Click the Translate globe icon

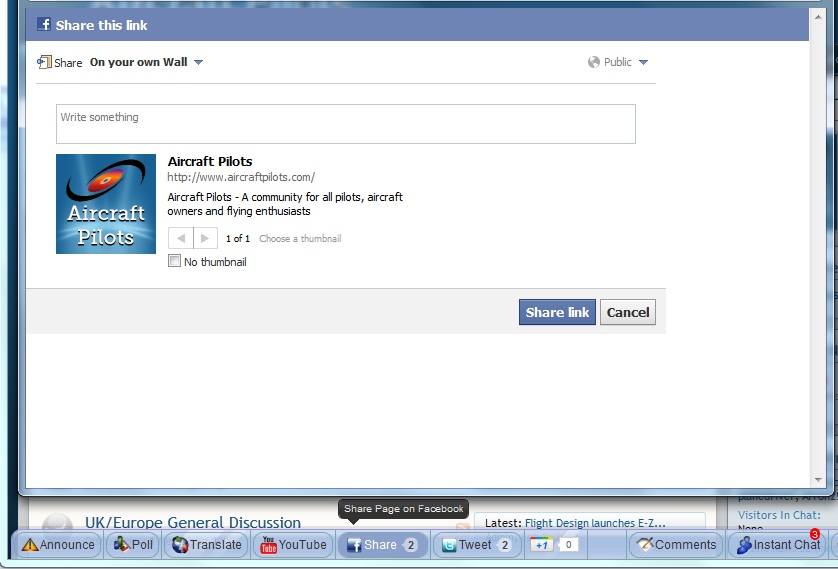point(180,544)
